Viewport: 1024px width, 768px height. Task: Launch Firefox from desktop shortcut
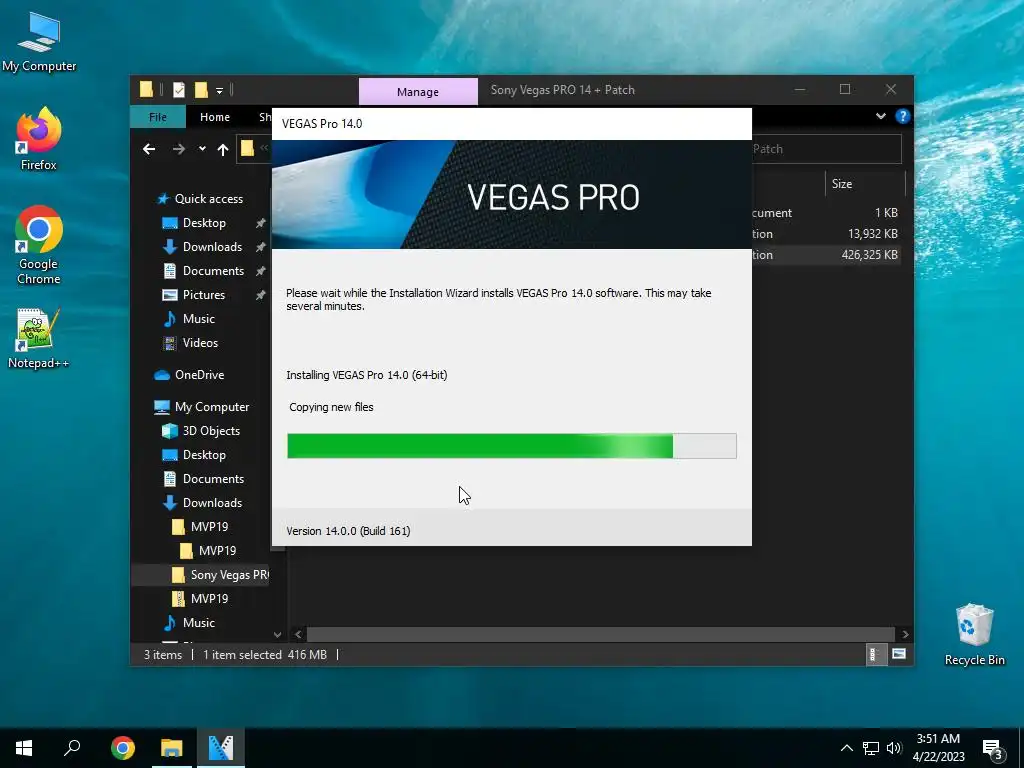pyautogui.click(x=39, y=138)
